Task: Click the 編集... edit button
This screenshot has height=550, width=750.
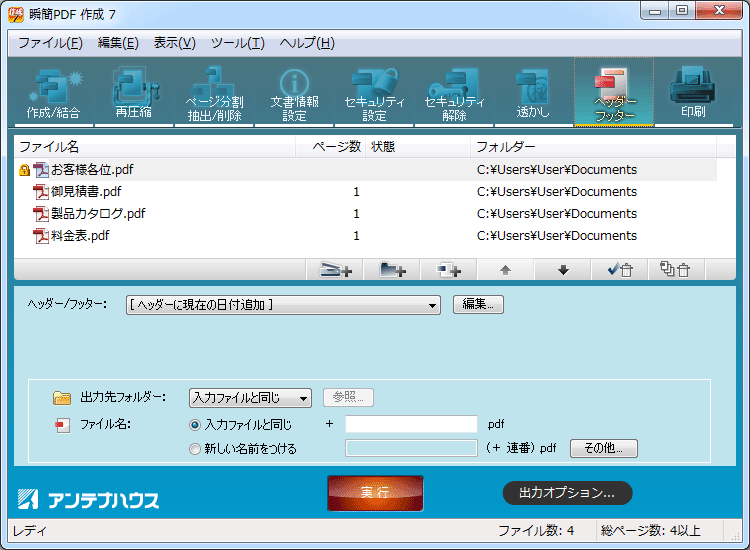Action: coord(478,305)
